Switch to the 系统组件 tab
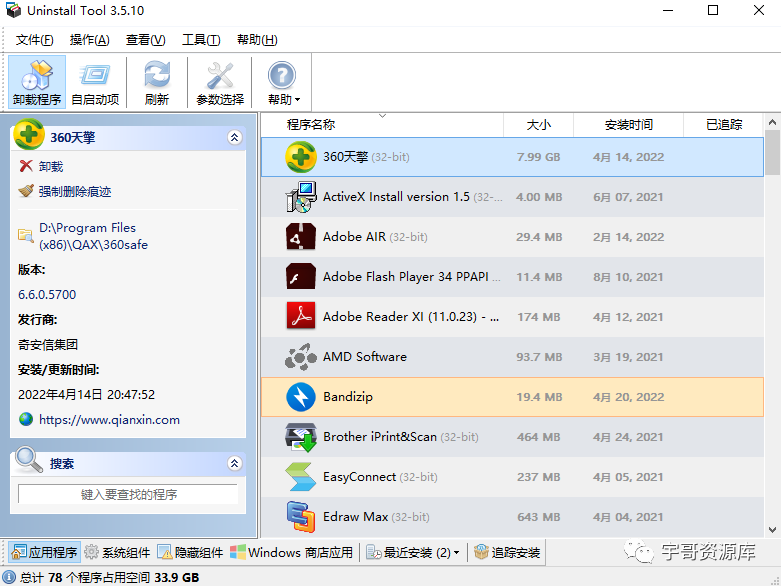 pyautogui.click(x=117, y=552)
